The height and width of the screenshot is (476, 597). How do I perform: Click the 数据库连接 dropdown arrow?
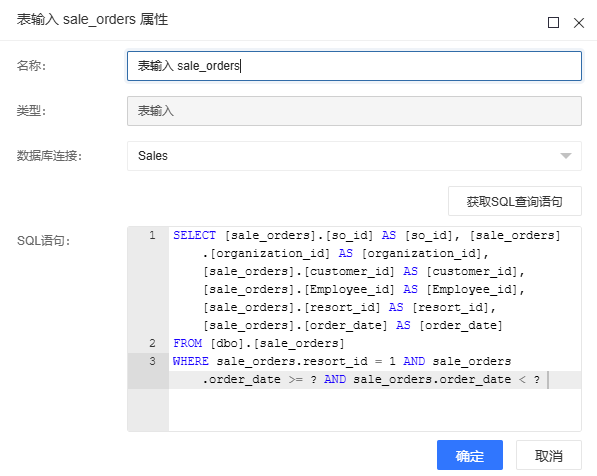point(566,156)
